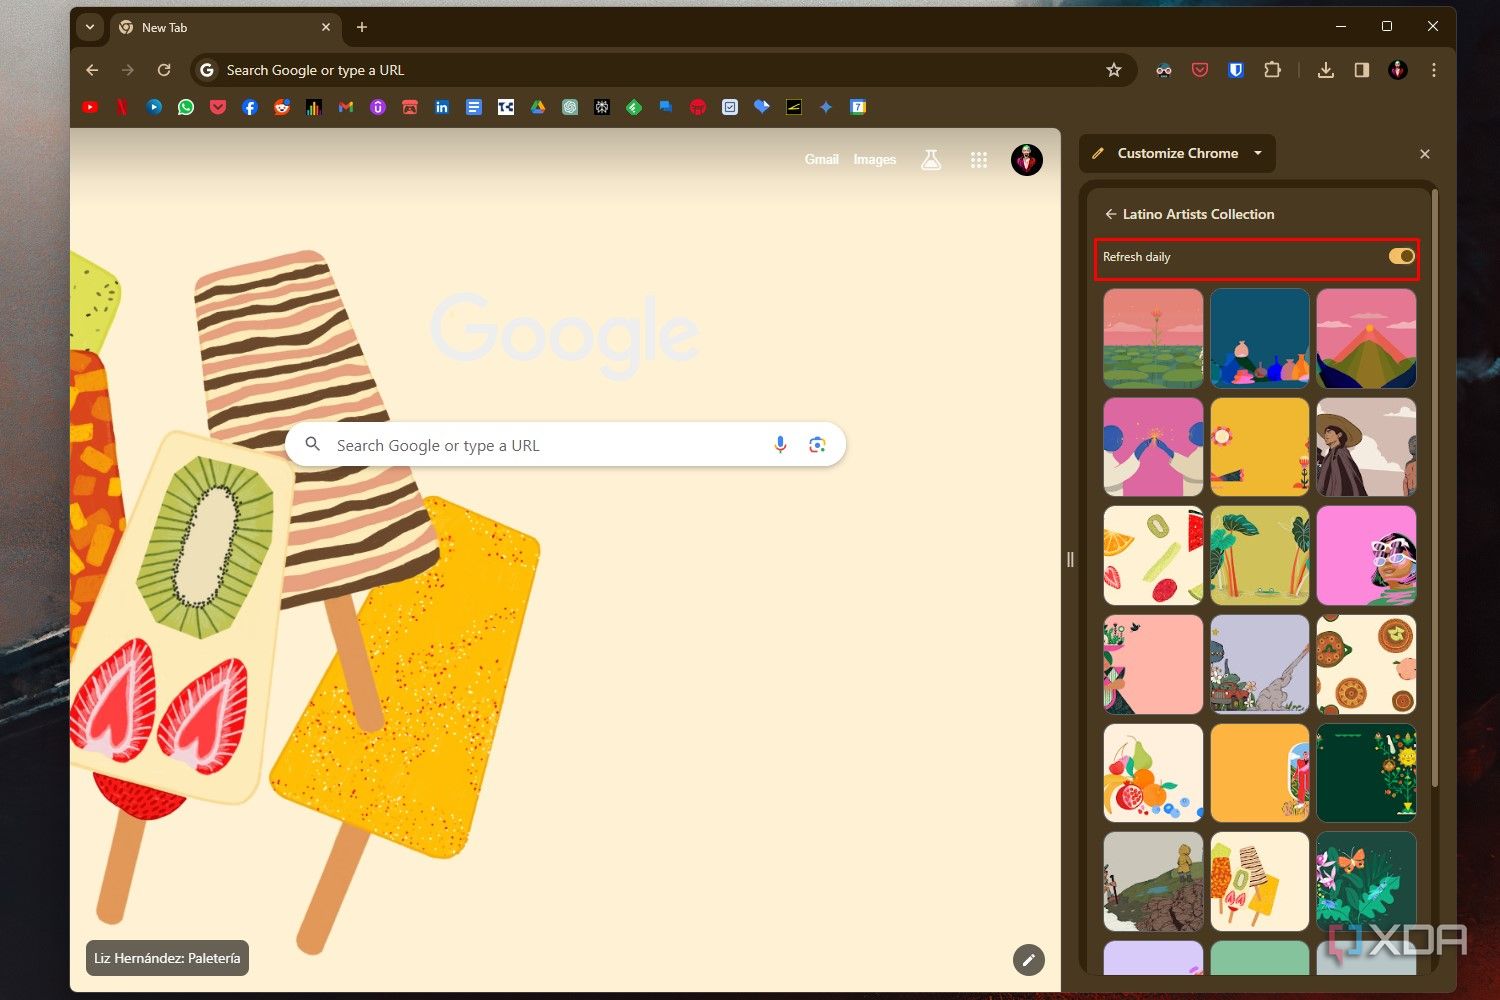The image size is (1500, 1000).
Task: Disable the Refresh daily toggle
Action: pyautogui.click(x=1400, y=256)
